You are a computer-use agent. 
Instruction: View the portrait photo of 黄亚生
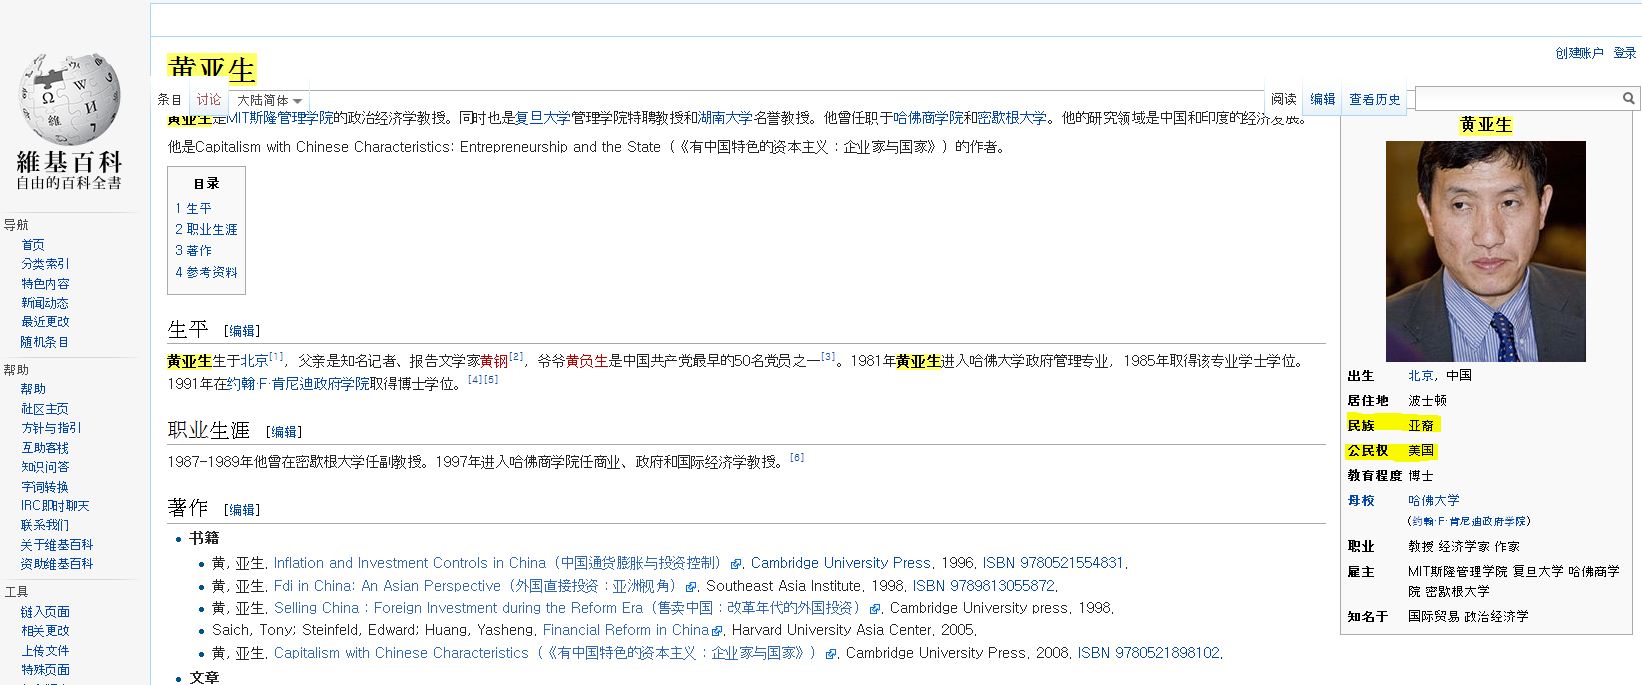pyautogui.click(x=1485, y=251)
